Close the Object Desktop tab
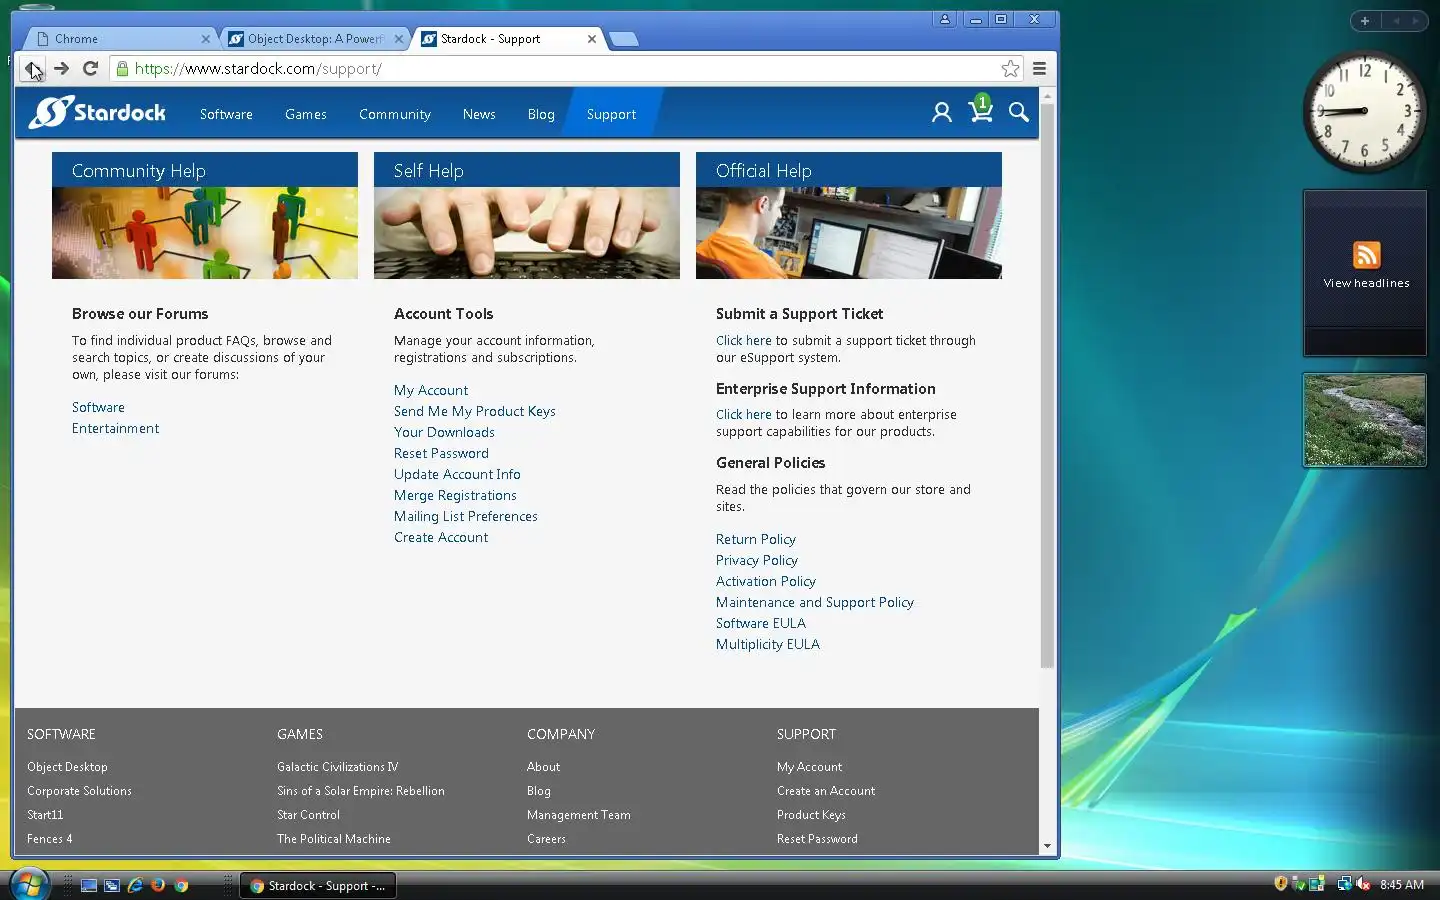 pyautogui.click(x=399, y=39)
